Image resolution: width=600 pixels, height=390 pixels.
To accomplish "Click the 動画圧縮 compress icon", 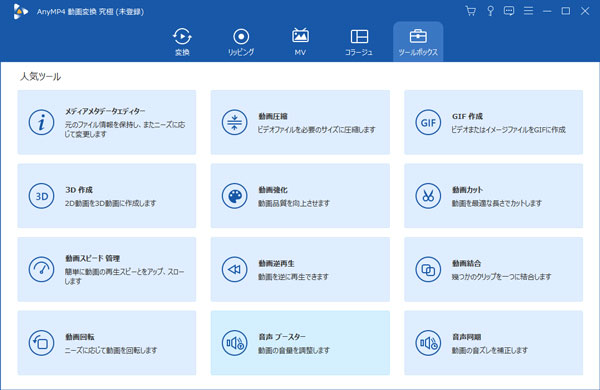I will click(235, 122).
